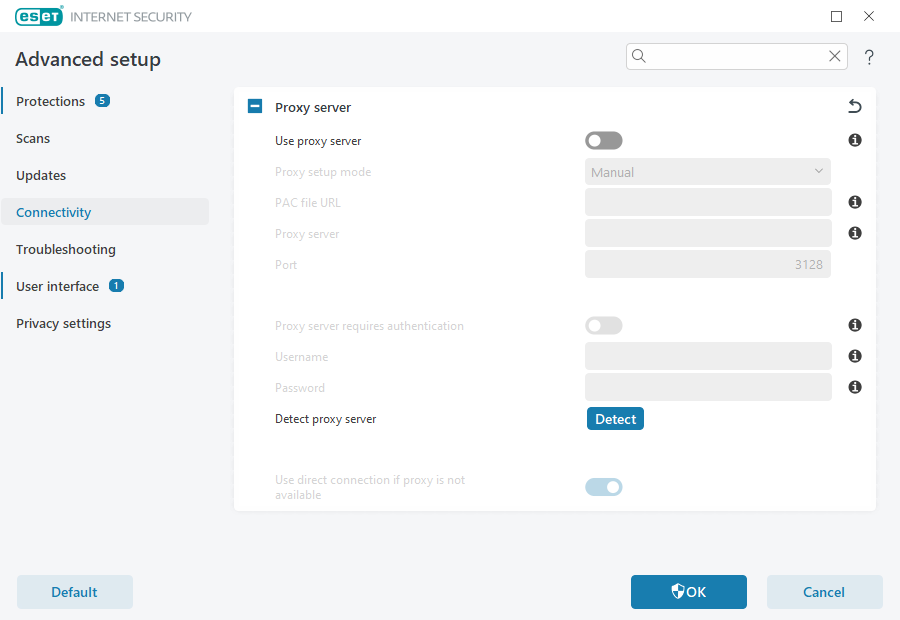
Task: Show info for Password field
Action: click(x=855, y=388)
